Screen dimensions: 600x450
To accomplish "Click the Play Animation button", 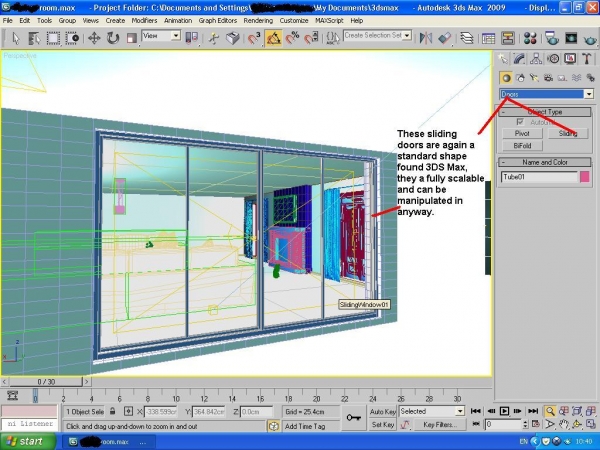I will click(x=504, y=411).
